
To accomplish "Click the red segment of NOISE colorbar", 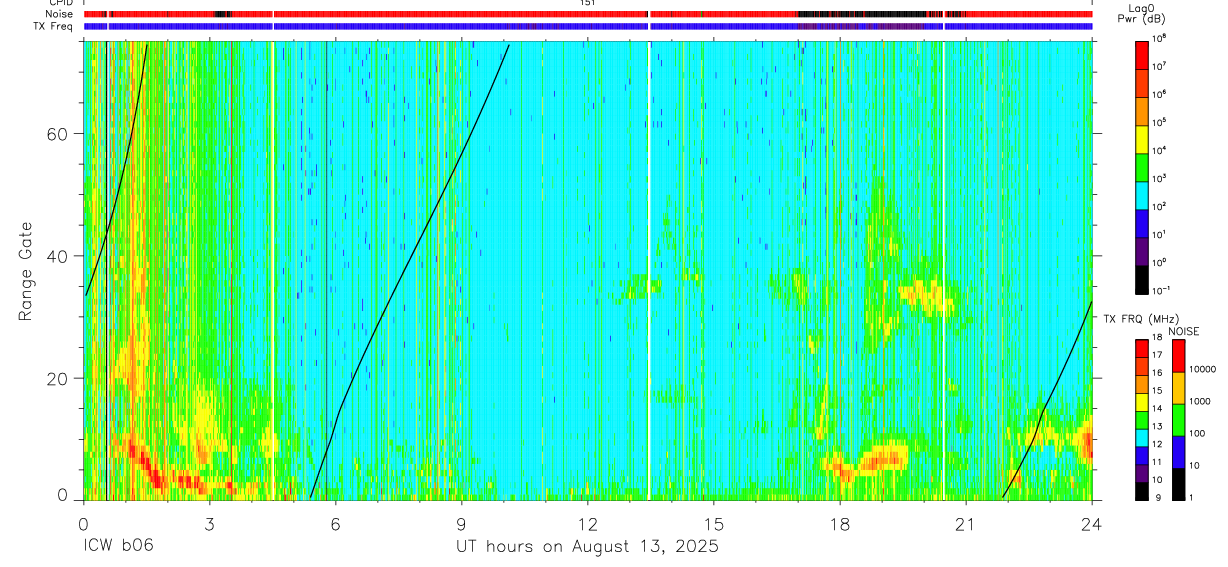I will click(x=1179, y=356).
